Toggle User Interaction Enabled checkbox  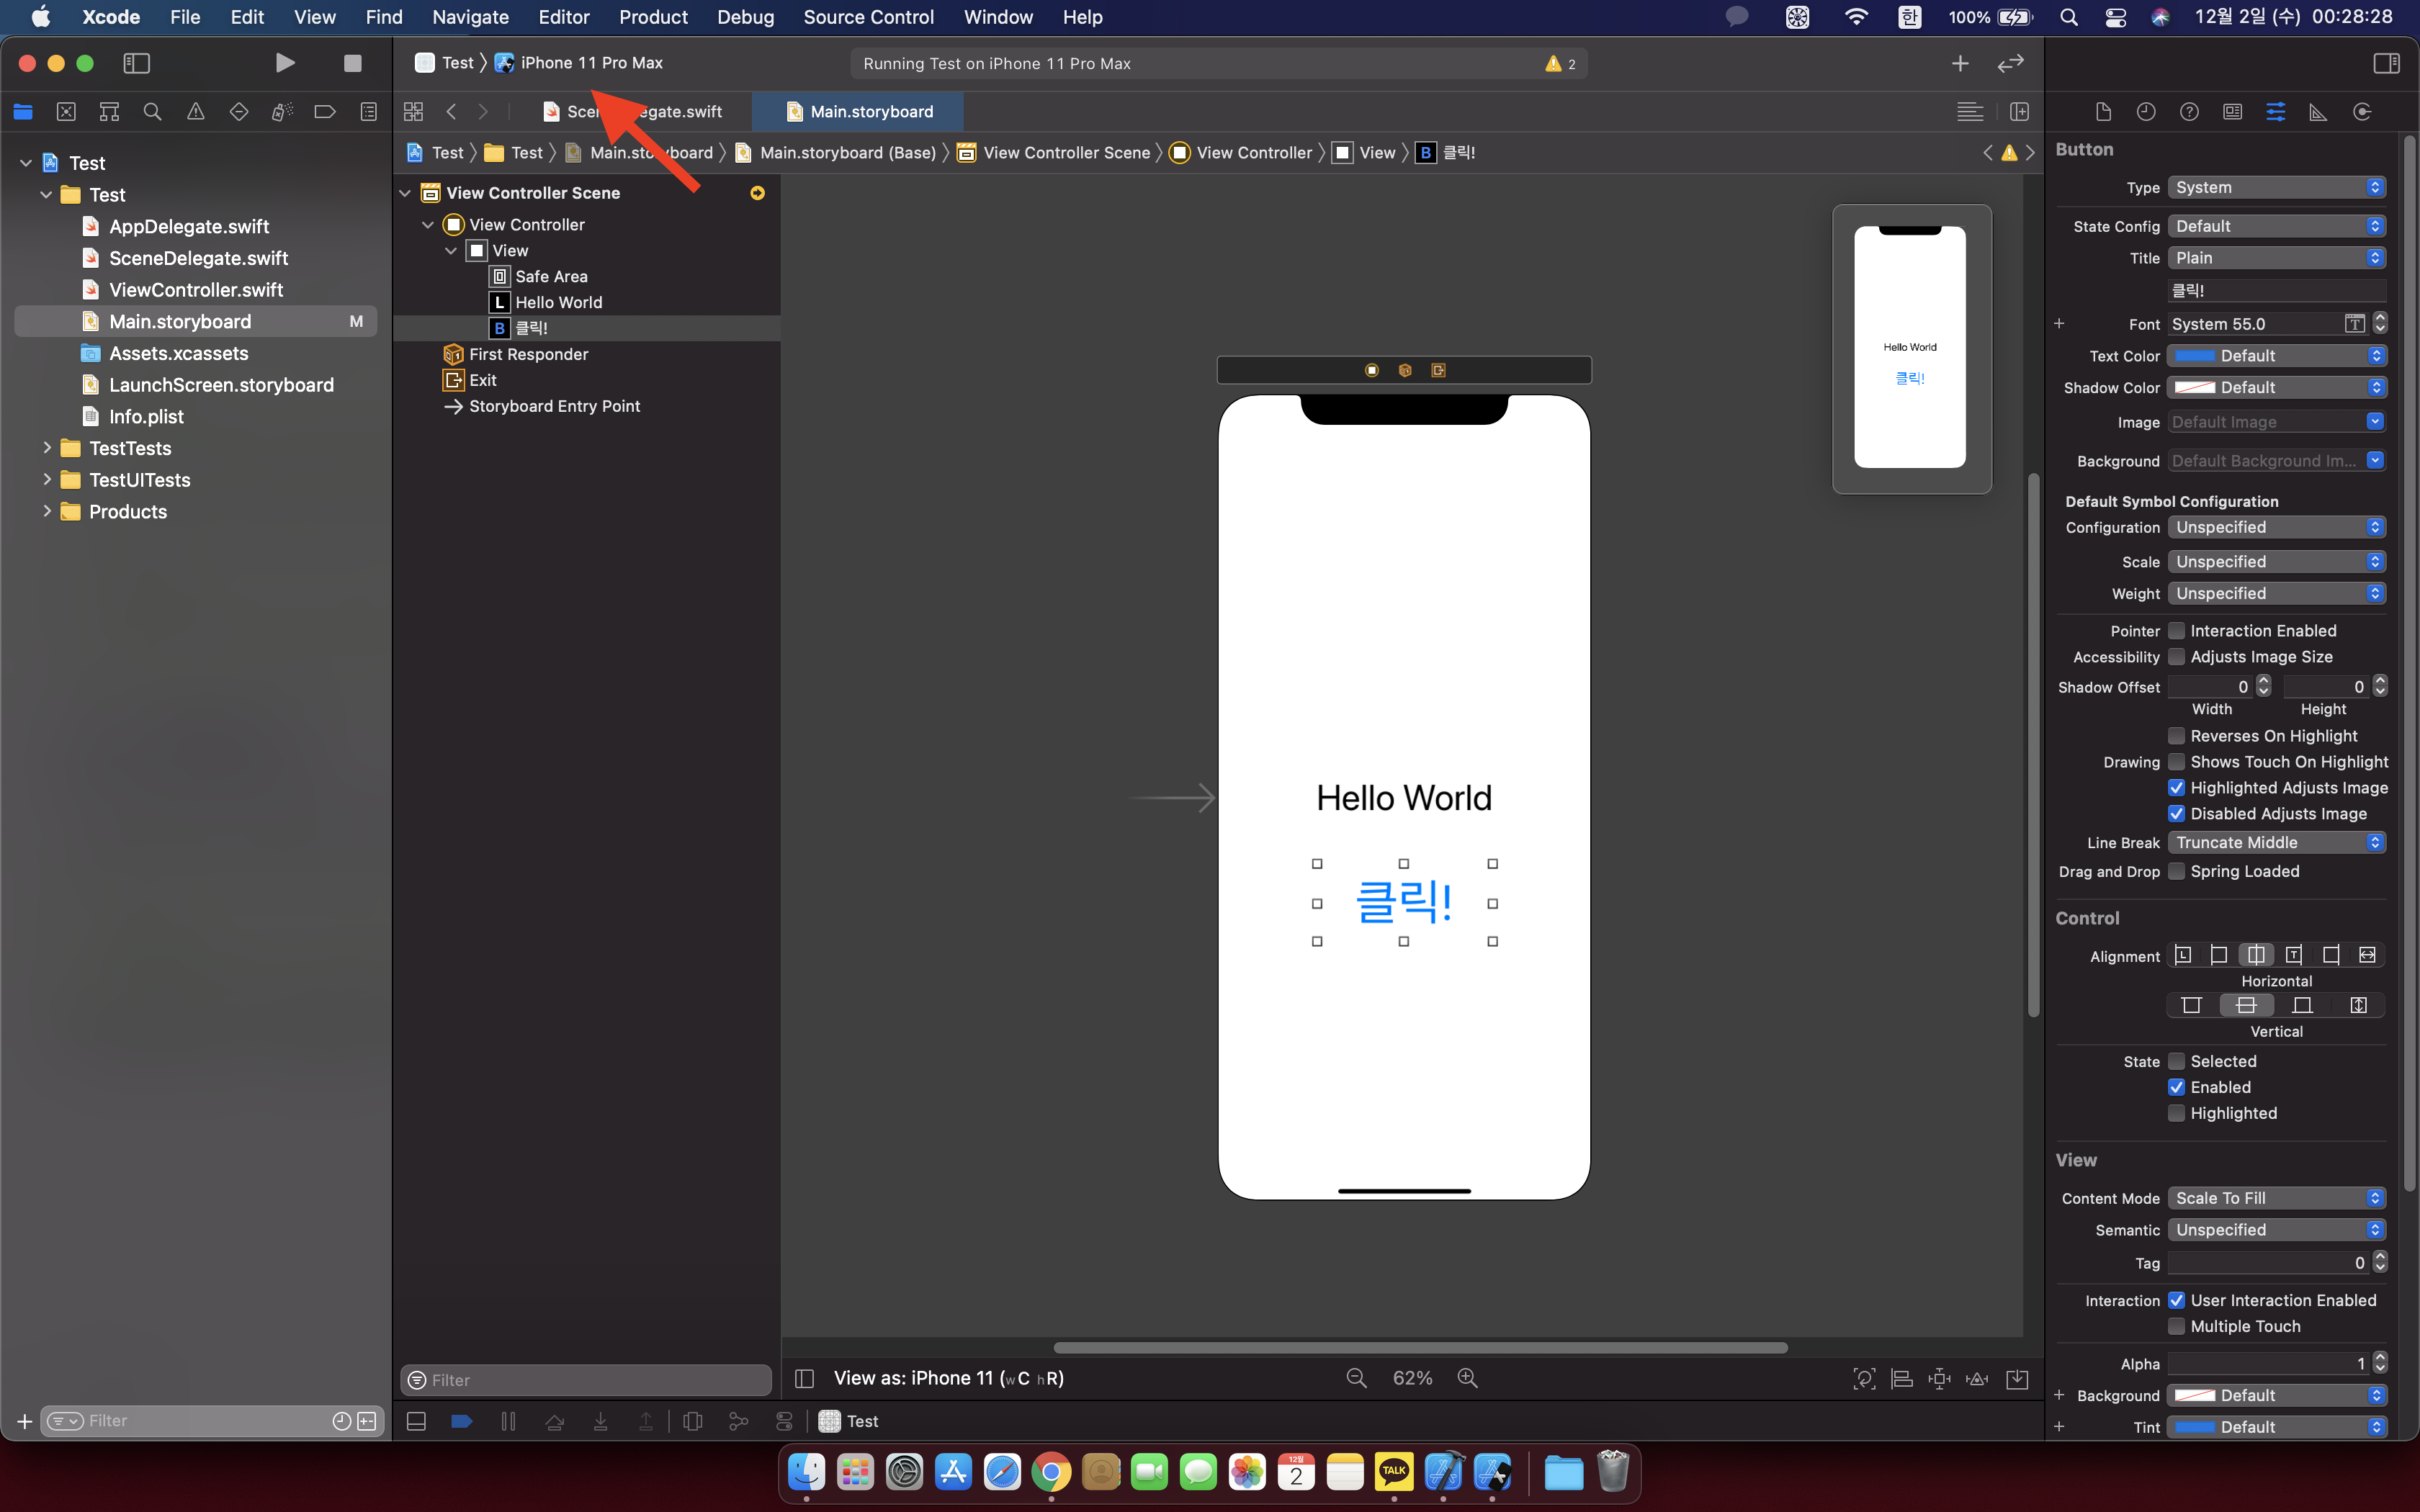[2176, 1301]
